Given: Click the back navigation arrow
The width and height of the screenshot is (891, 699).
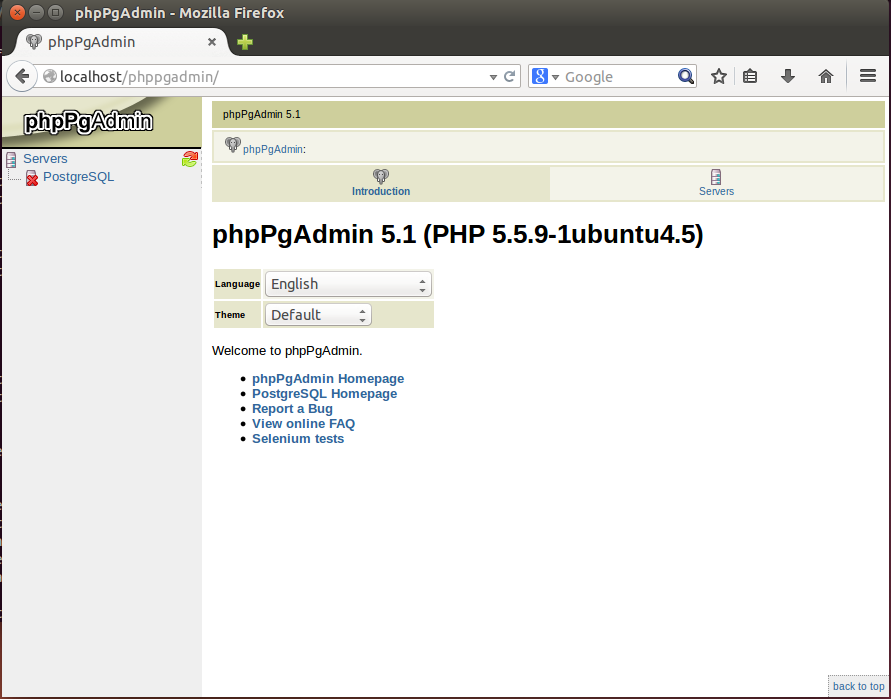Looking at the screenshot, I should click(x=22, y=76).
